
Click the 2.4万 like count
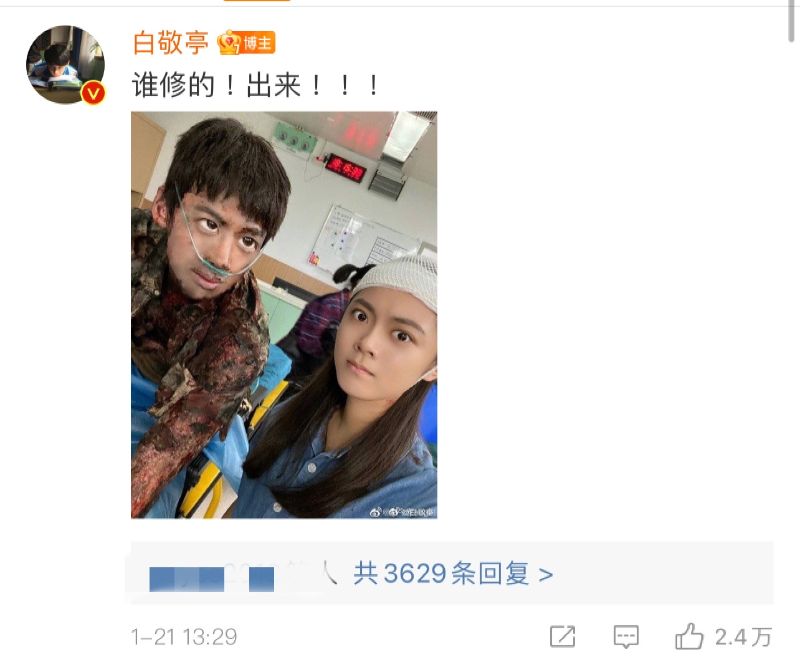coord(743,637)
